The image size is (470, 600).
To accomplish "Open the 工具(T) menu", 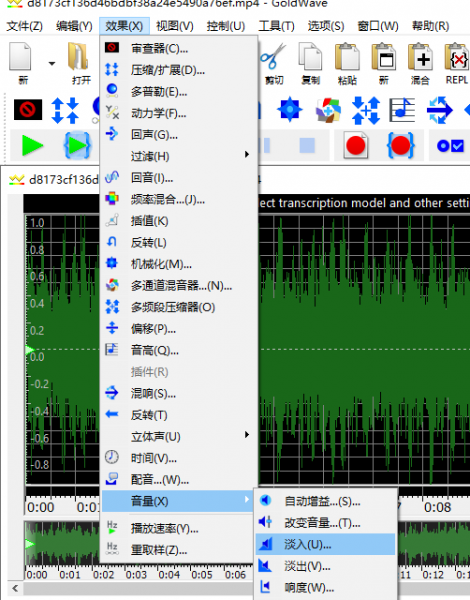I will (x=276, y=26).
